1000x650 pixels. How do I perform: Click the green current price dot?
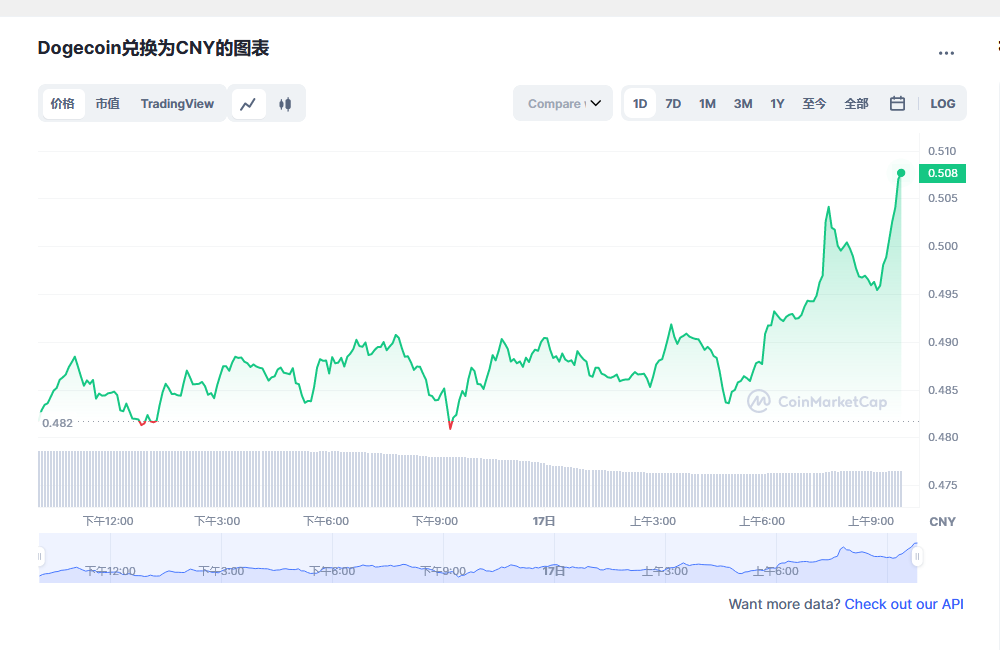point(901,173)
